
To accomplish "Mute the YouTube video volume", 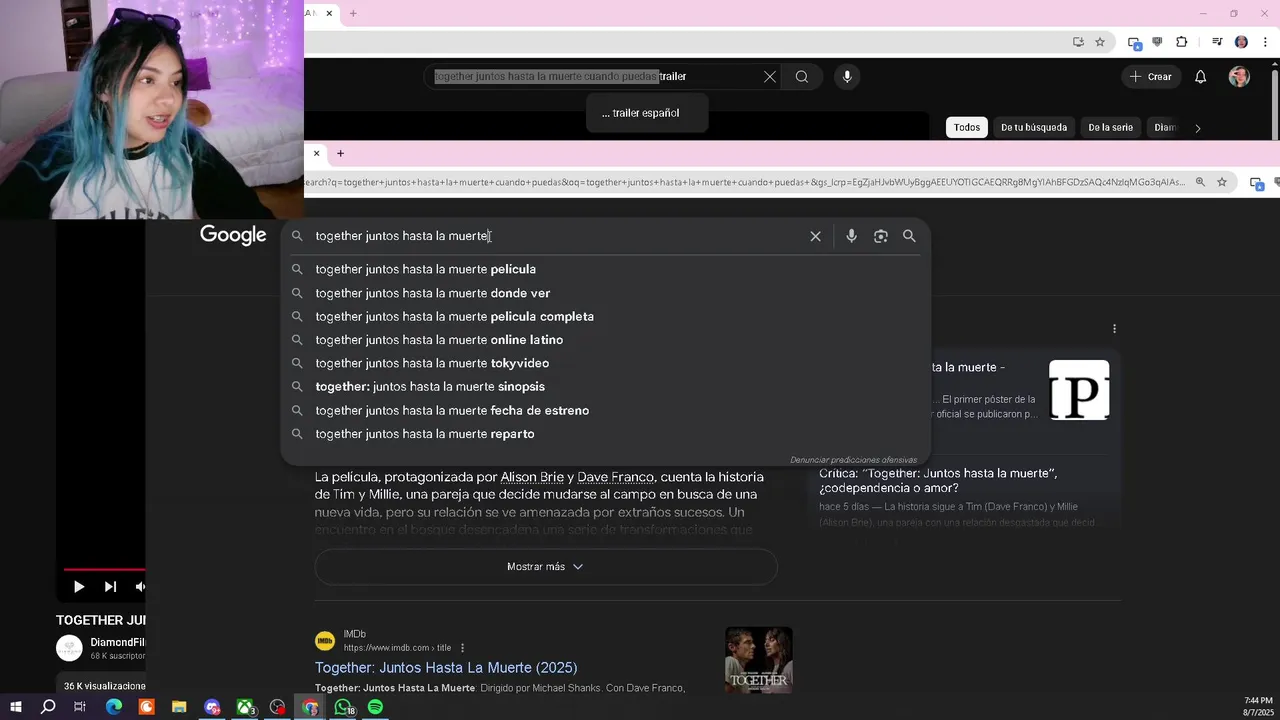I will pyautogui.click(x=140, y=587).
